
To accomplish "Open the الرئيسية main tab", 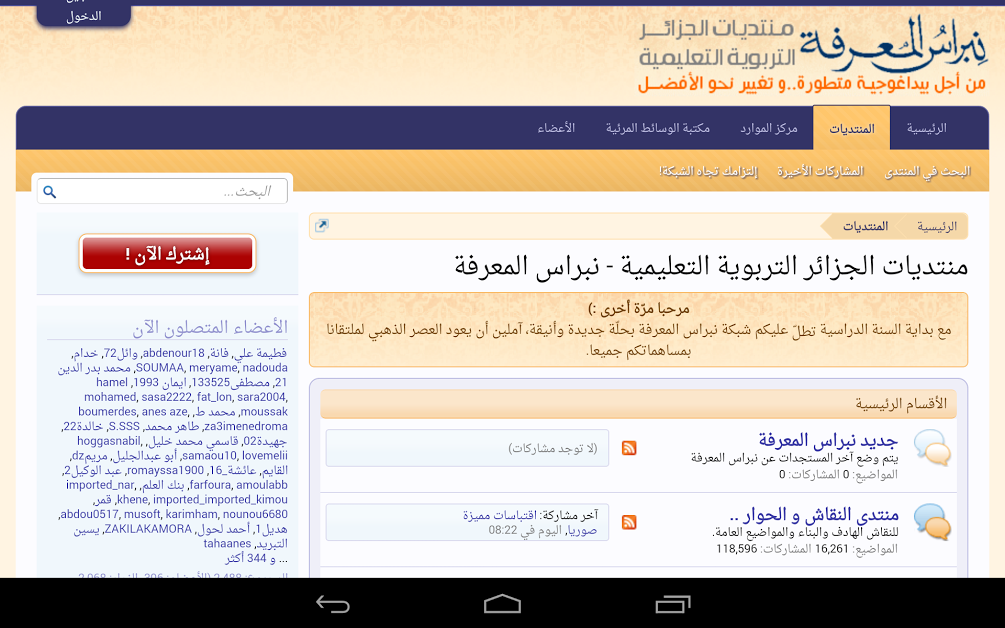I will [x=926, y=128].
